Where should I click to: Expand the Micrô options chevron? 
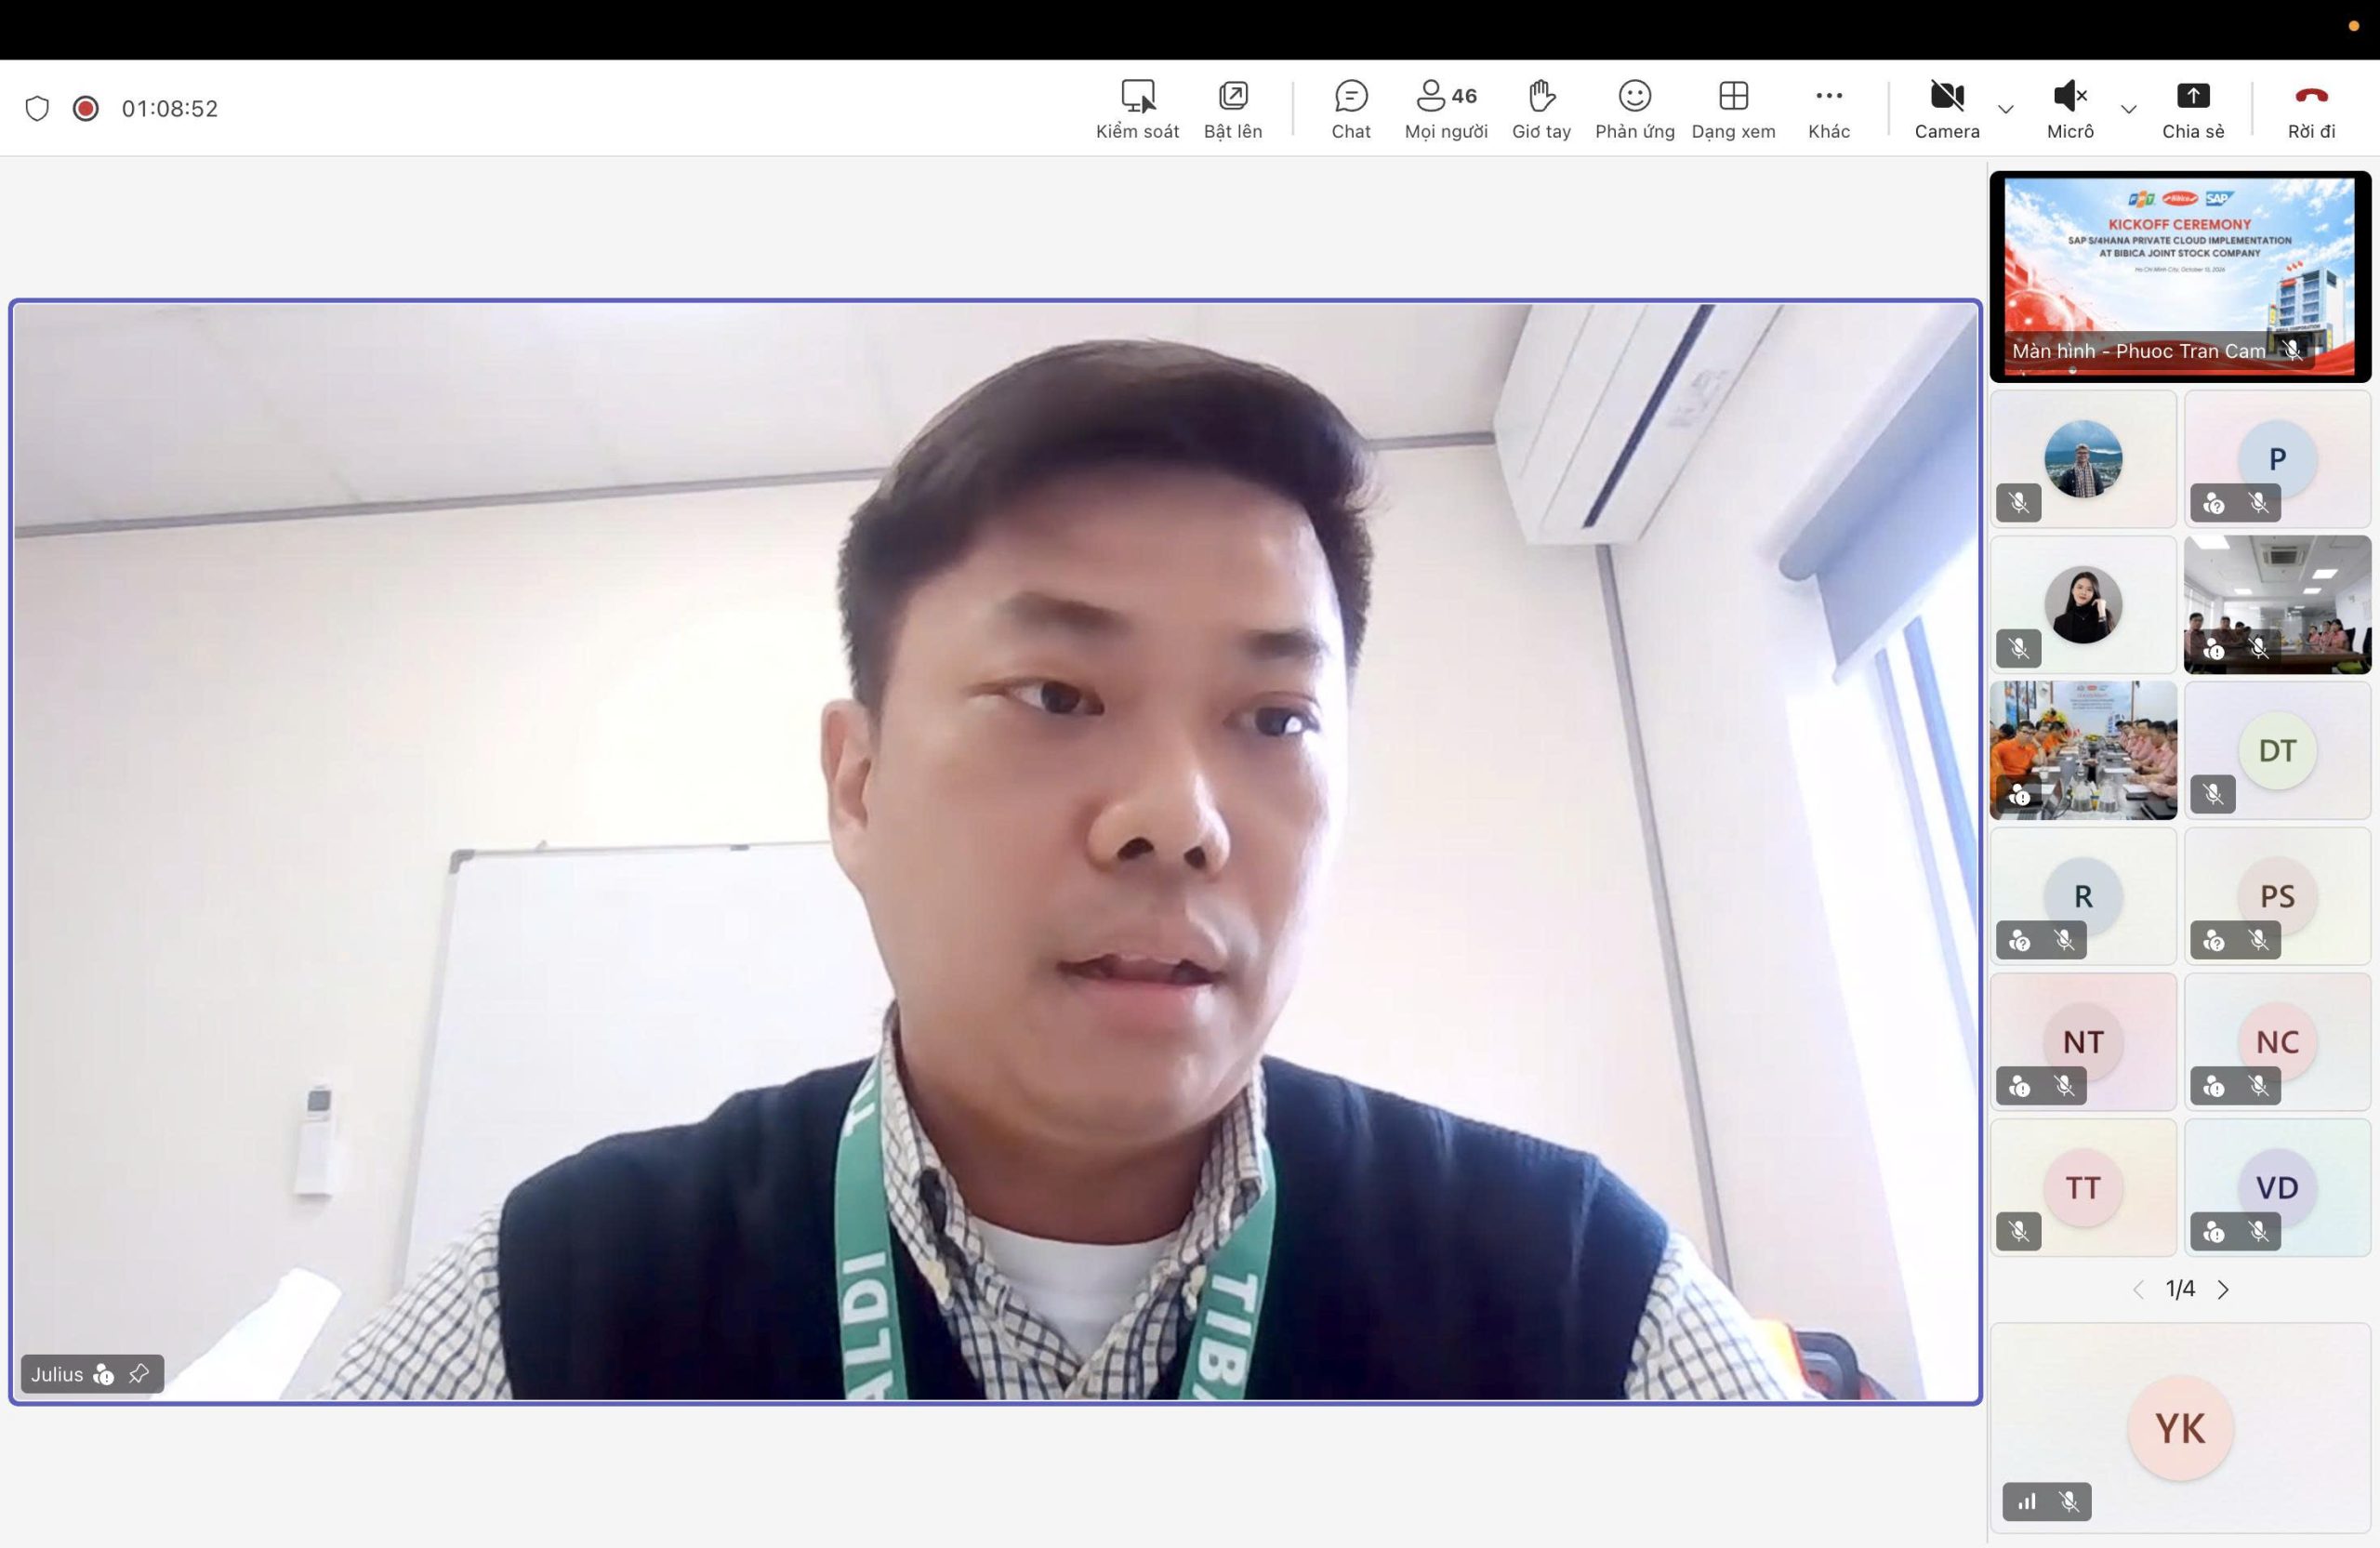(2128, 109)
